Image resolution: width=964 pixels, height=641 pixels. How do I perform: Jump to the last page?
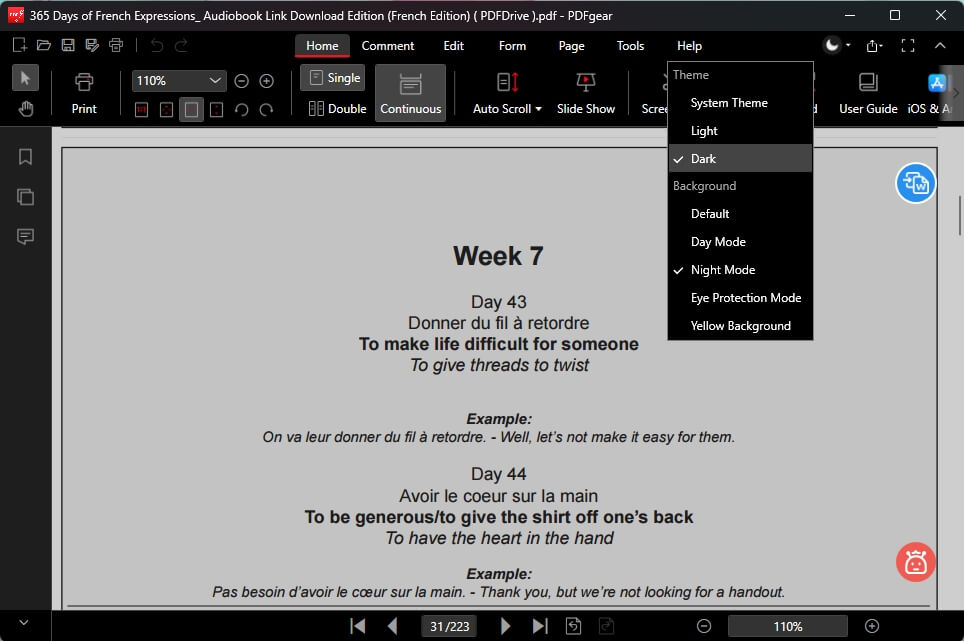[x=540, y=626]
